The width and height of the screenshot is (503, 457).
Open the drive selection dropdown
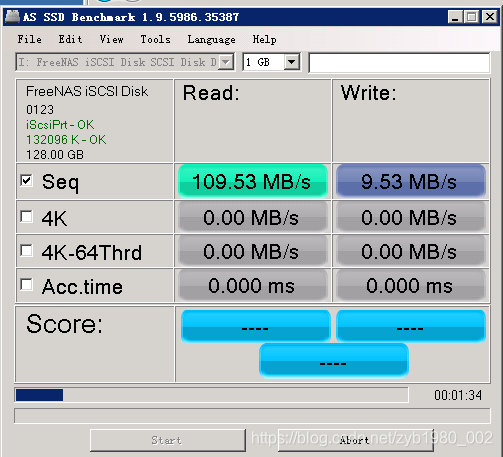click(x=125, y=62)
